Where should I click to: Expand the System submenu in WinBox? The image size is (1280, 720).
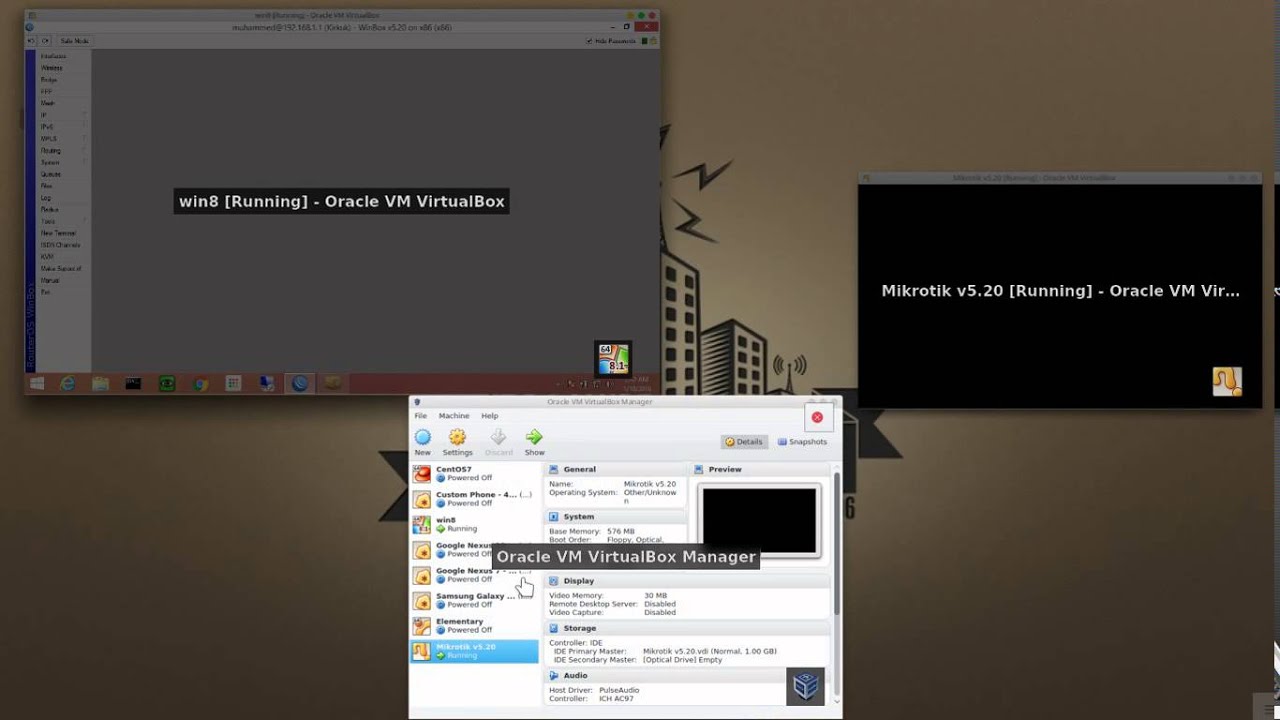click(x=62, y=162)
